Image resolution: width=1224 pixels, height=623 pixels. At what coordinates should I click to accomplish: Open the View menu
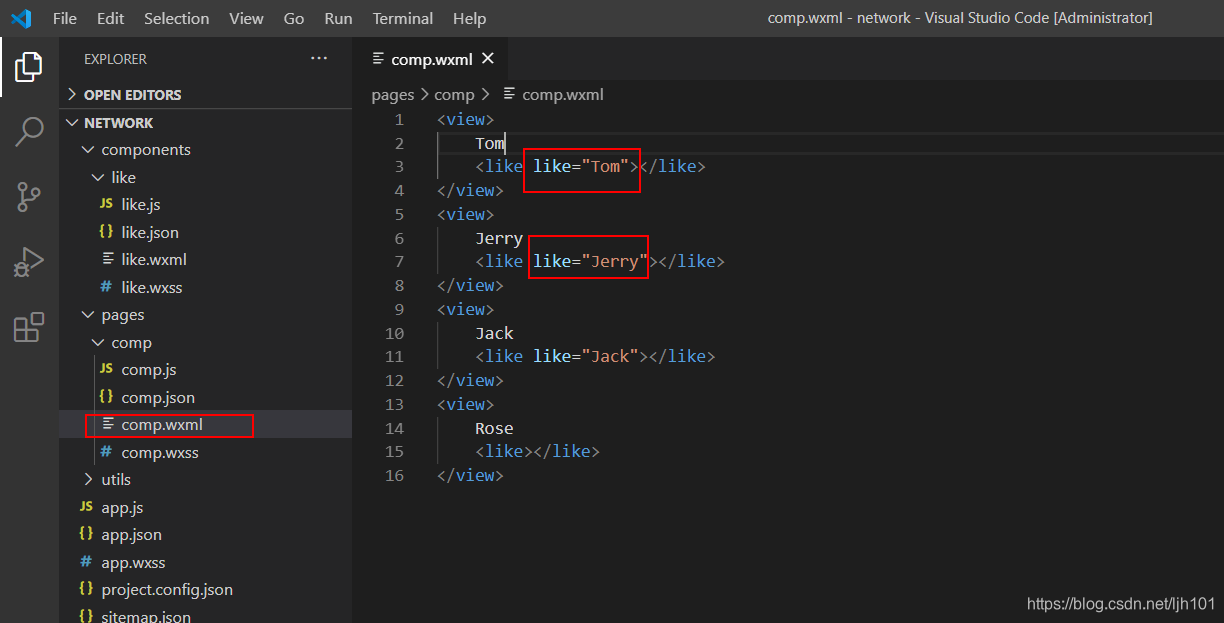pyautogui.click(x=246, y=18)
